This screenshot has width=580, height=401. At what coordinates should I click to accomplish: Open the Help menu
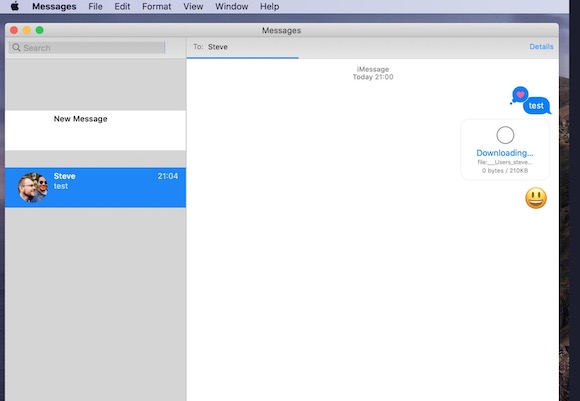point(269,7)
